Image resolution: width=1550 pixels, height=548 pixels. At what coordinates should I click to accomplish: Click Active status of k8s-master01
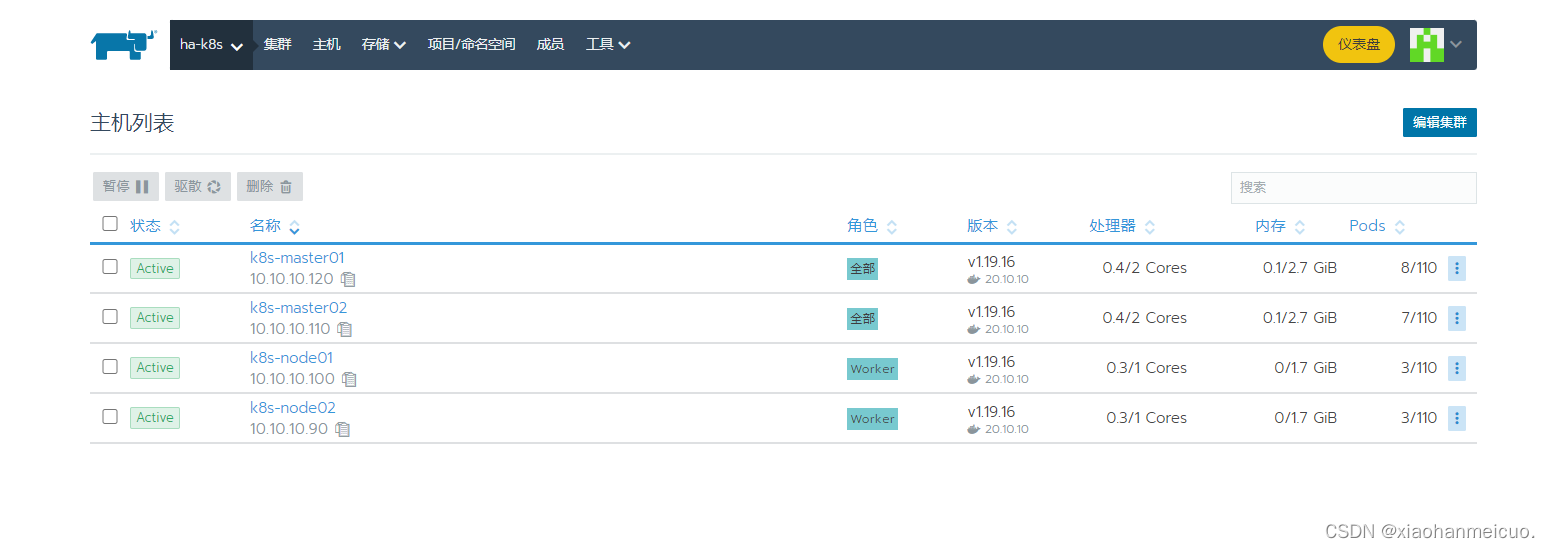point(155,268)
